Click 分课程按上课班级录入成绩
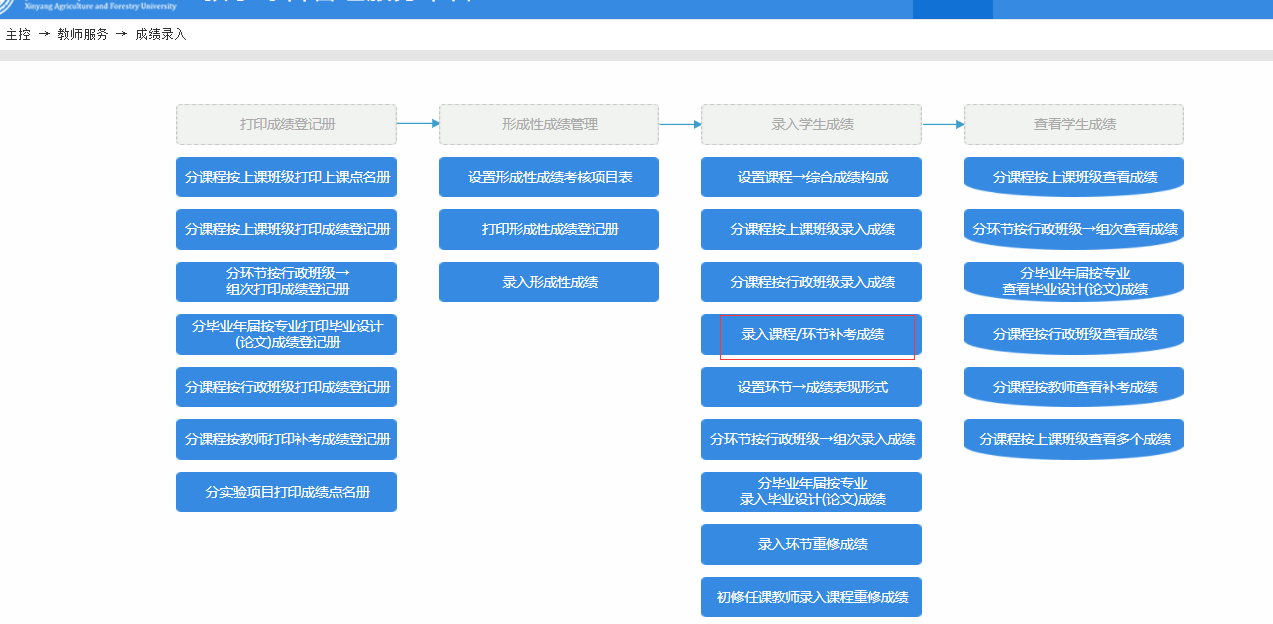The height and width of the screenshot is (624, 1273). pyautogui.click(x=811, y=229)
